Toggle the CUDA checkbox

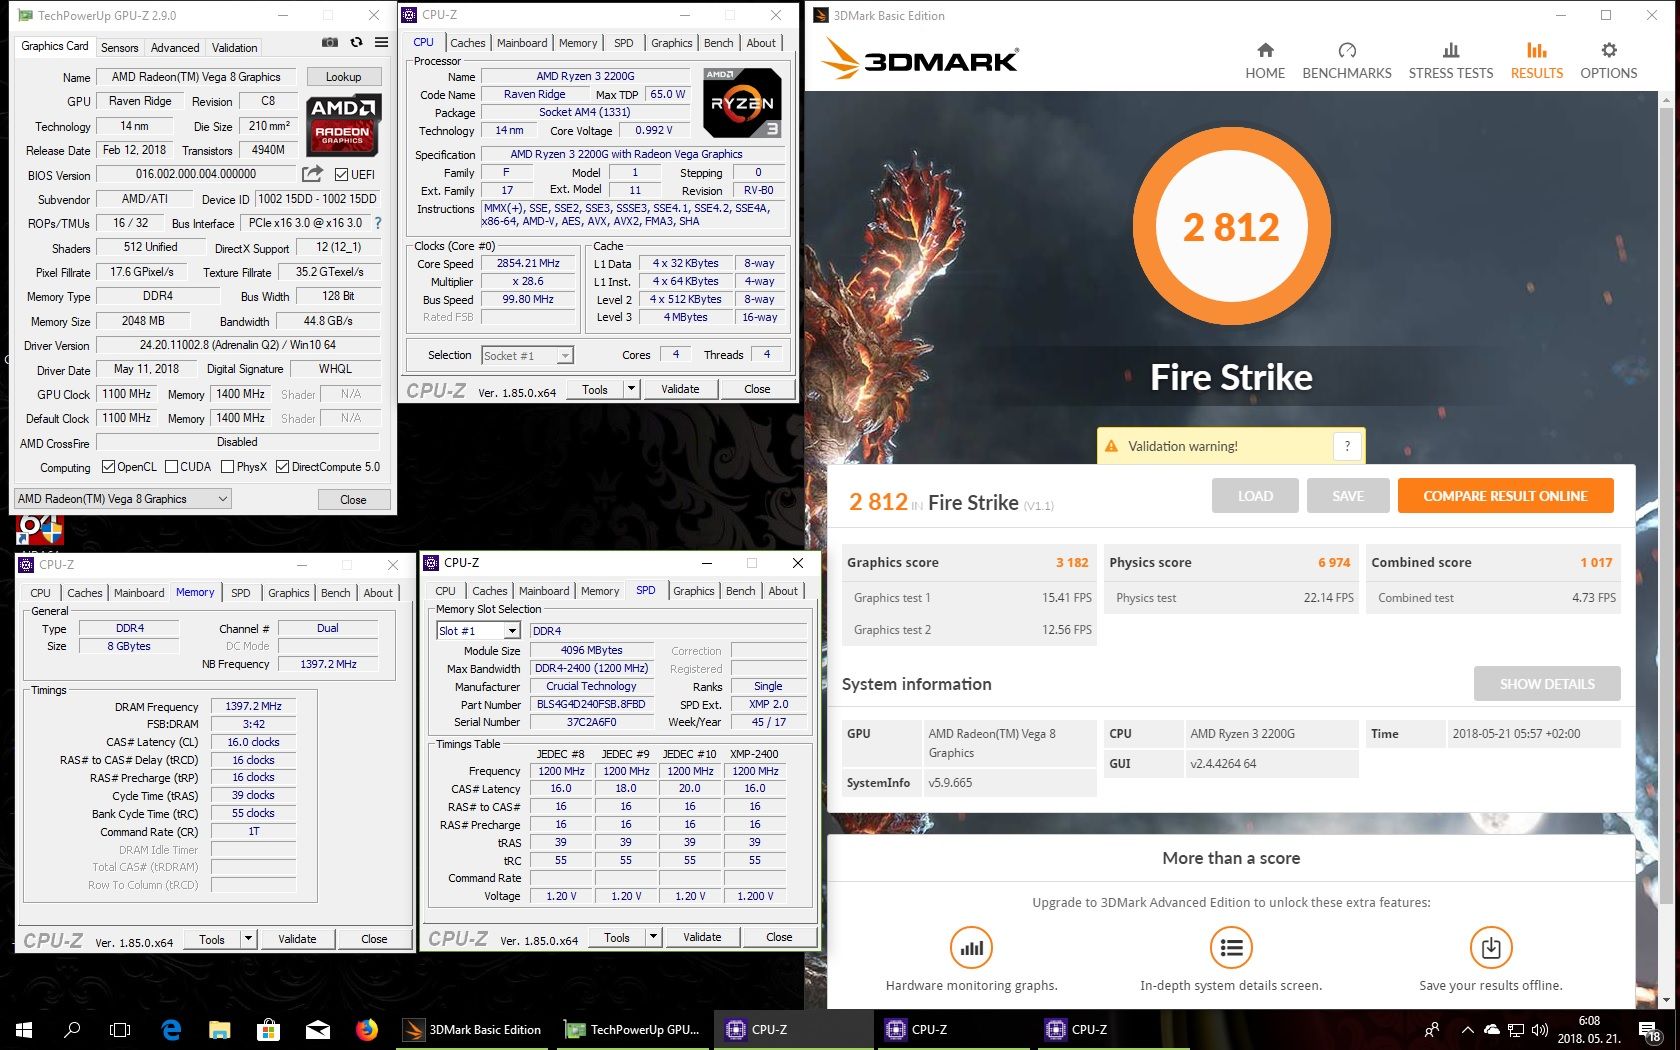coord(172,467)
